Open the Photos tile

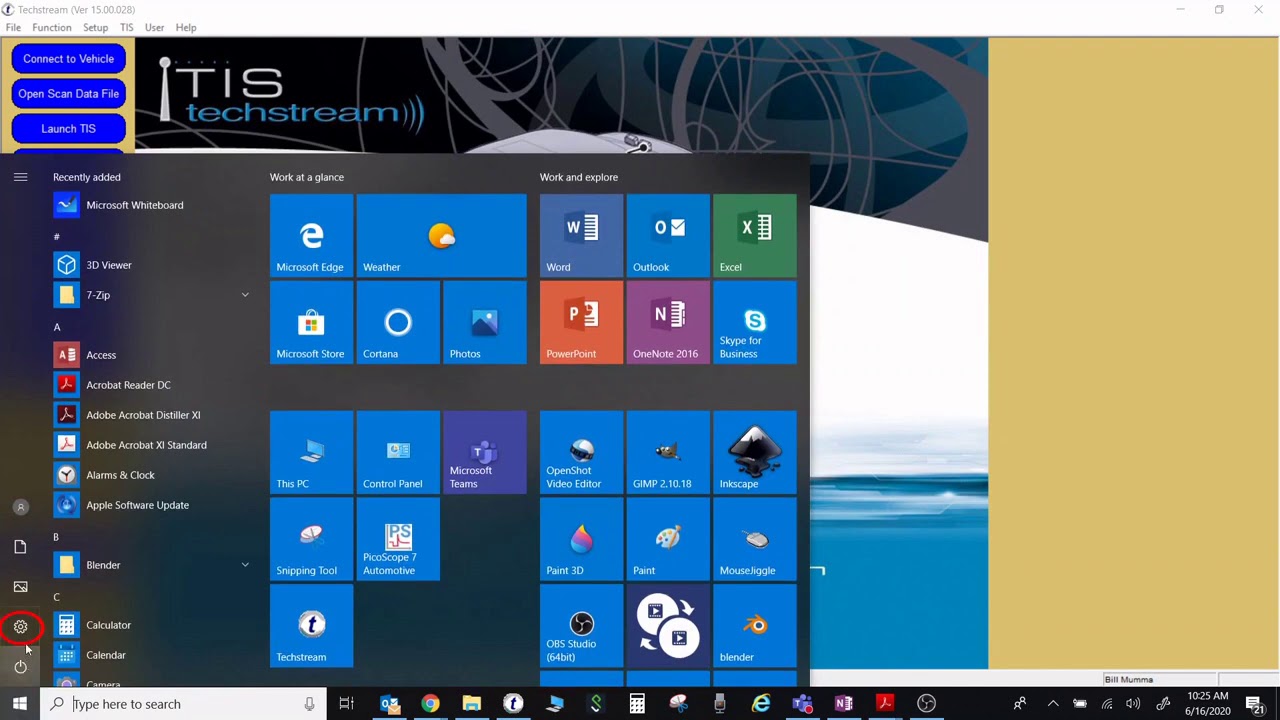[x=485, y=322]
